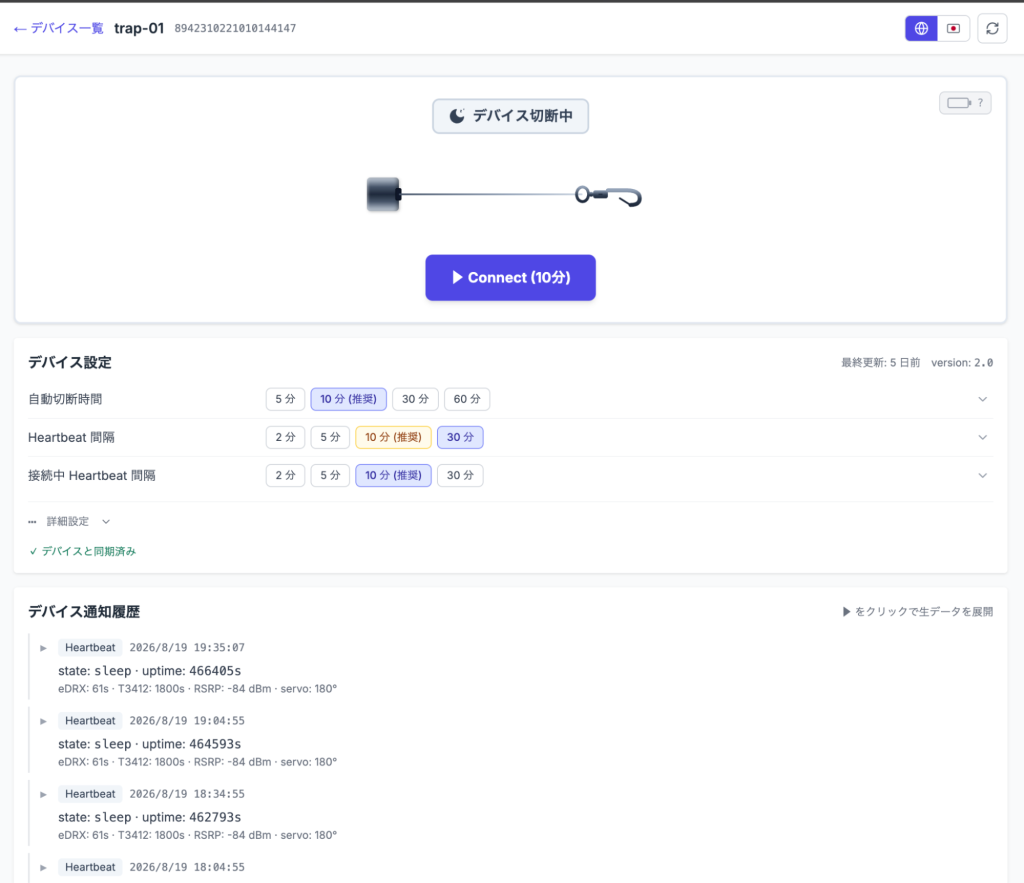Choose 10 分 (推奨) Heartbeat 間隔
1024x883 pixels.
tap(393, 437)
